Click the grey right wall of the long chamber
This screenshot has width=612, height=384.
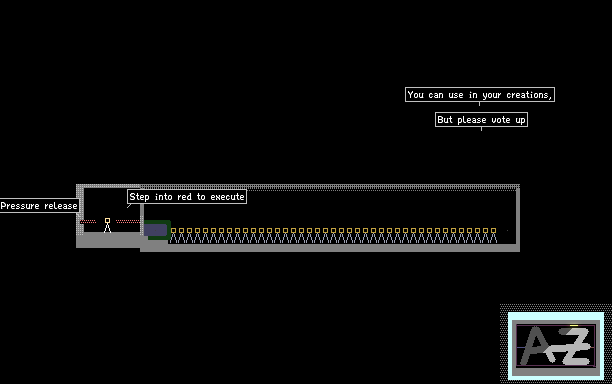[518, 217]
